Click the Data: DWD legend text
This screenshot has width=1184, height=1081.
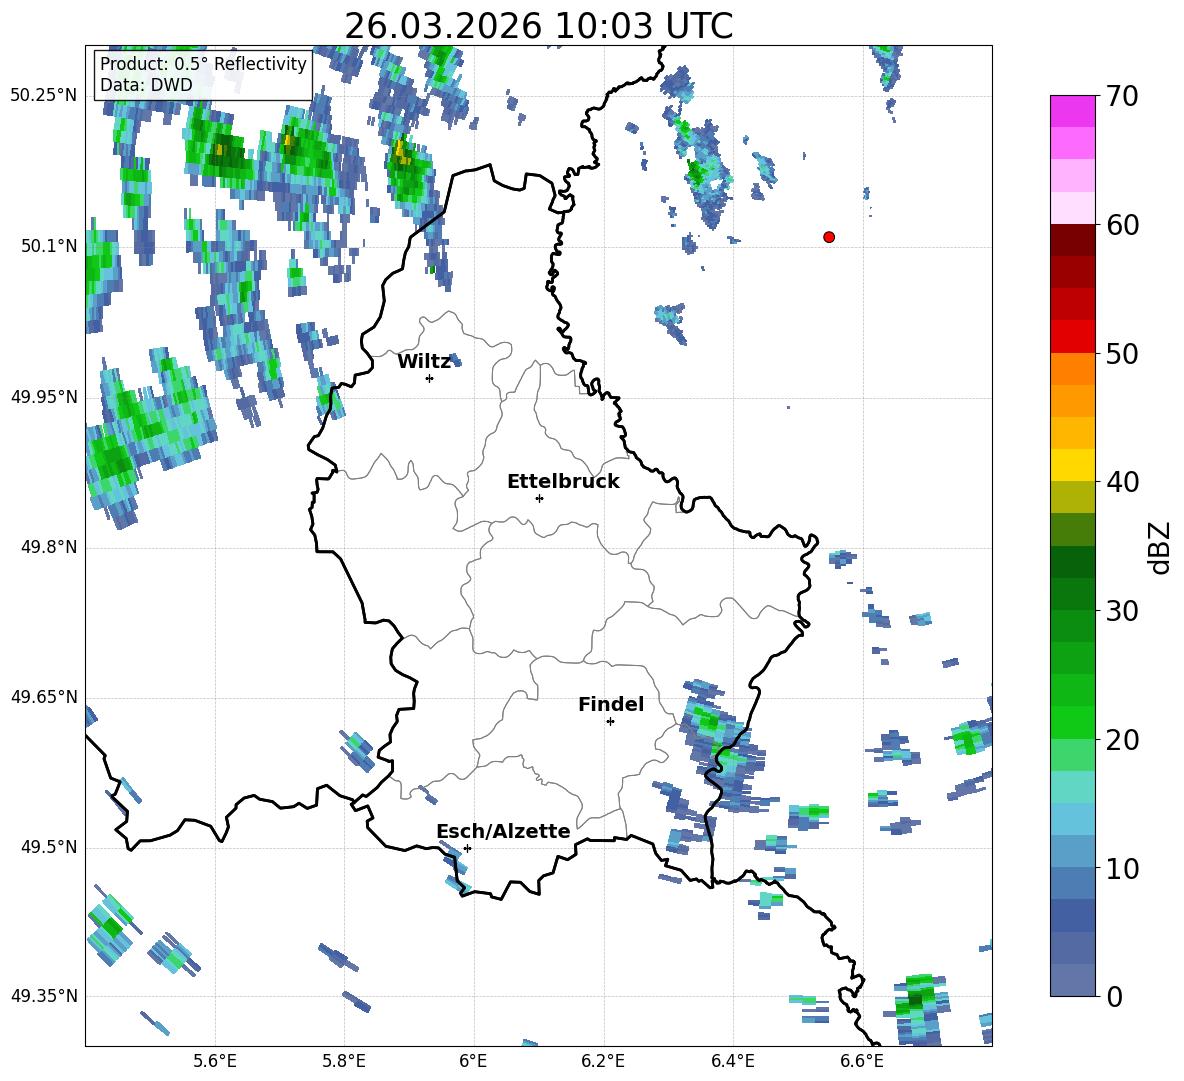[146, 85]
